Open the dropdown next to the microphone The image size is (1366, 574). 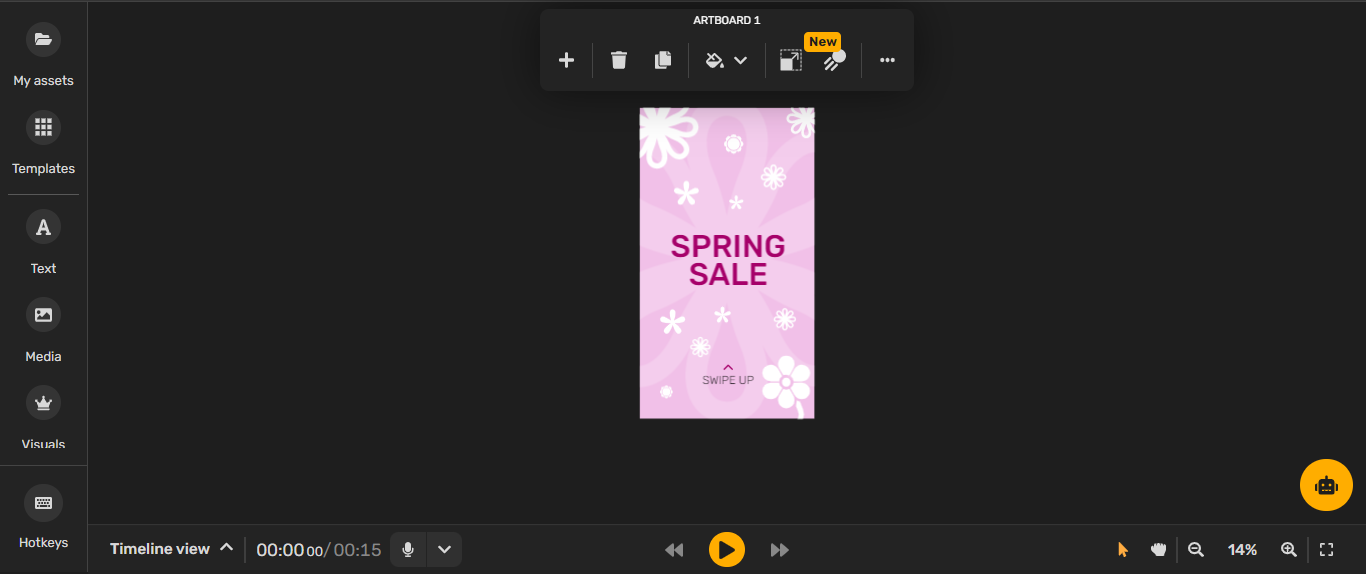445,549
